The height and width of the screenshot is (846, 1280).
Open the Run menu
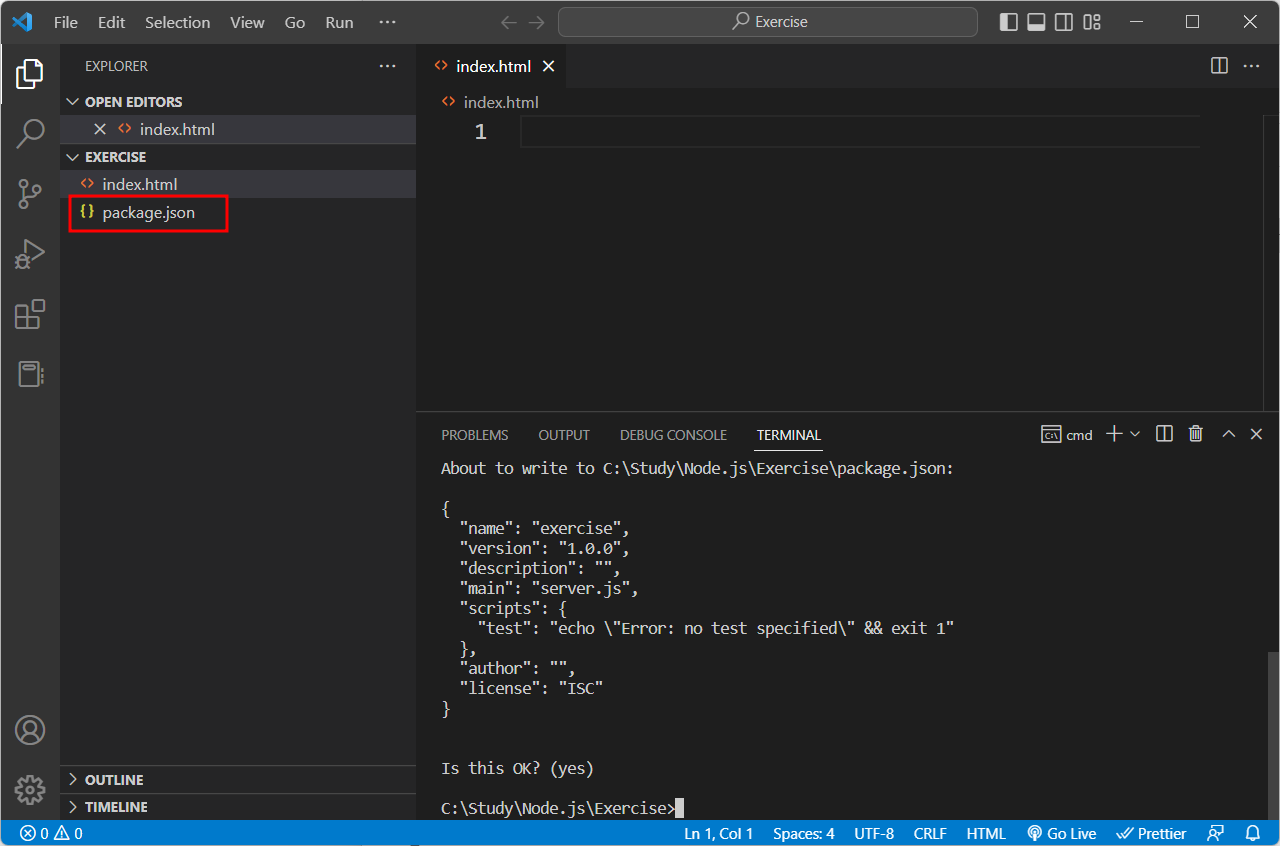point(338,21)
